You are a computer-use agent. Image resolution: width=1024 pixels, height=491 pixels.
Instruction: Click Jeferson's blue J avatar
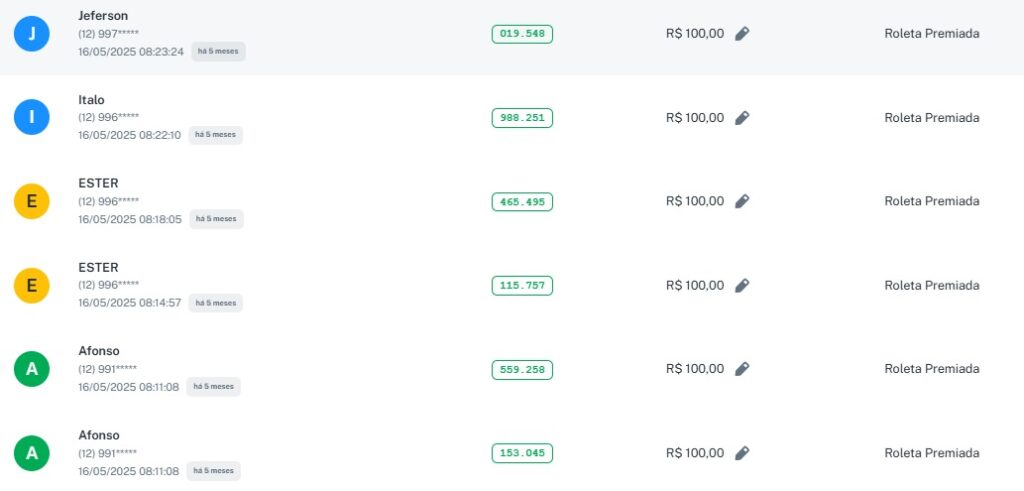click(32, 34)
